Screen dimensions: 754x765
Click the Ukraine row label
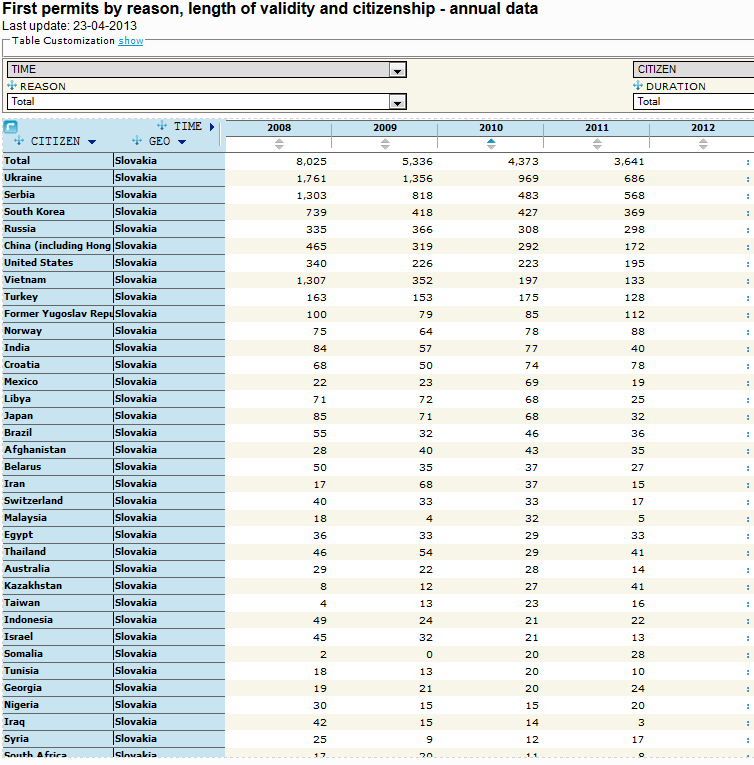[23, 178]
